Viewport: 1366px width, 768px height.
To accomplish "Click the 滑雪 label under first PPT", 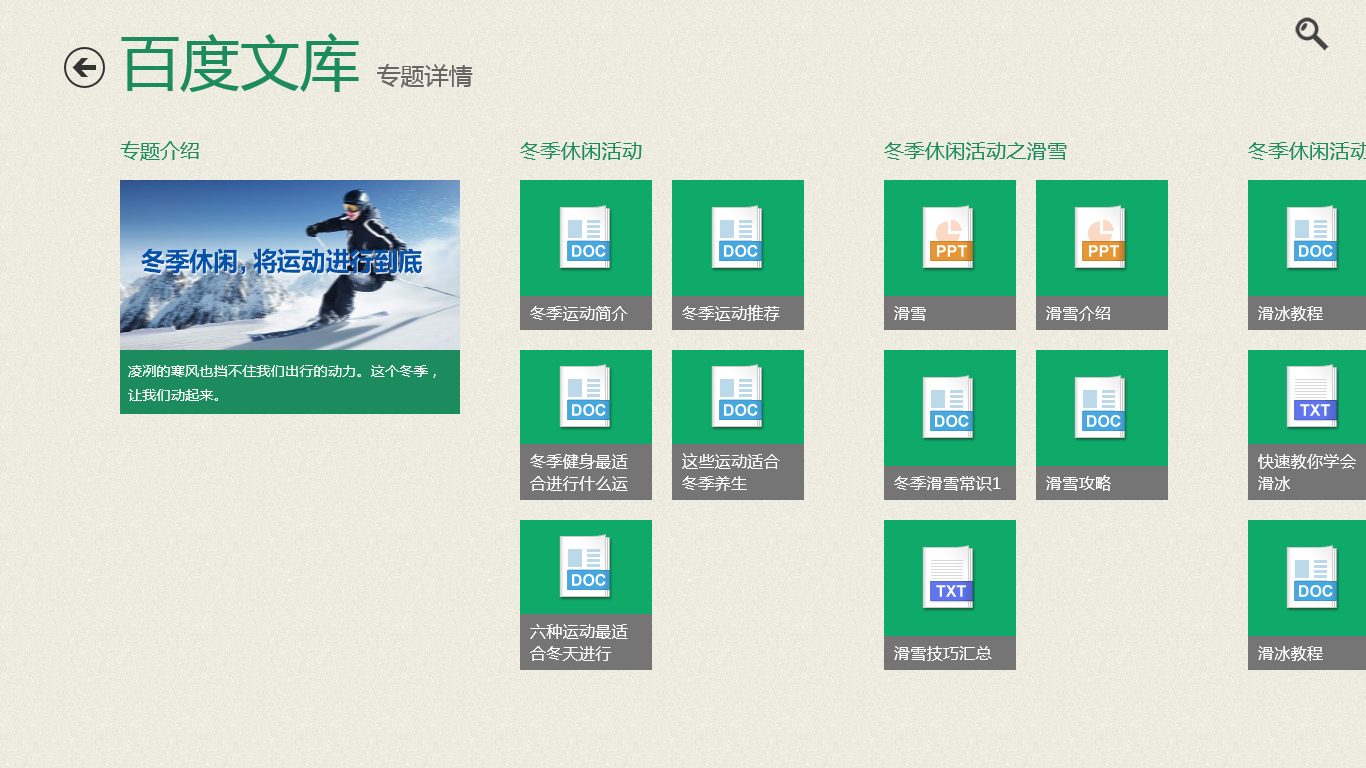I will click(910, 313).
